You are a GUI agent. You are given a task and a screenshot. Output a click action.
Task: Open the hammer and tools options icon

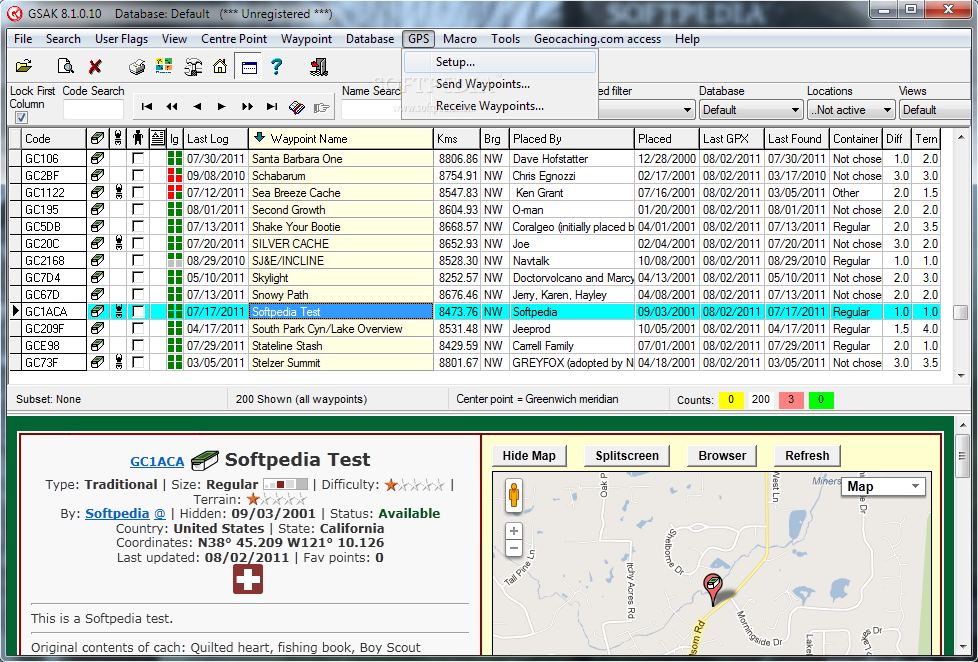pos(193,66)
